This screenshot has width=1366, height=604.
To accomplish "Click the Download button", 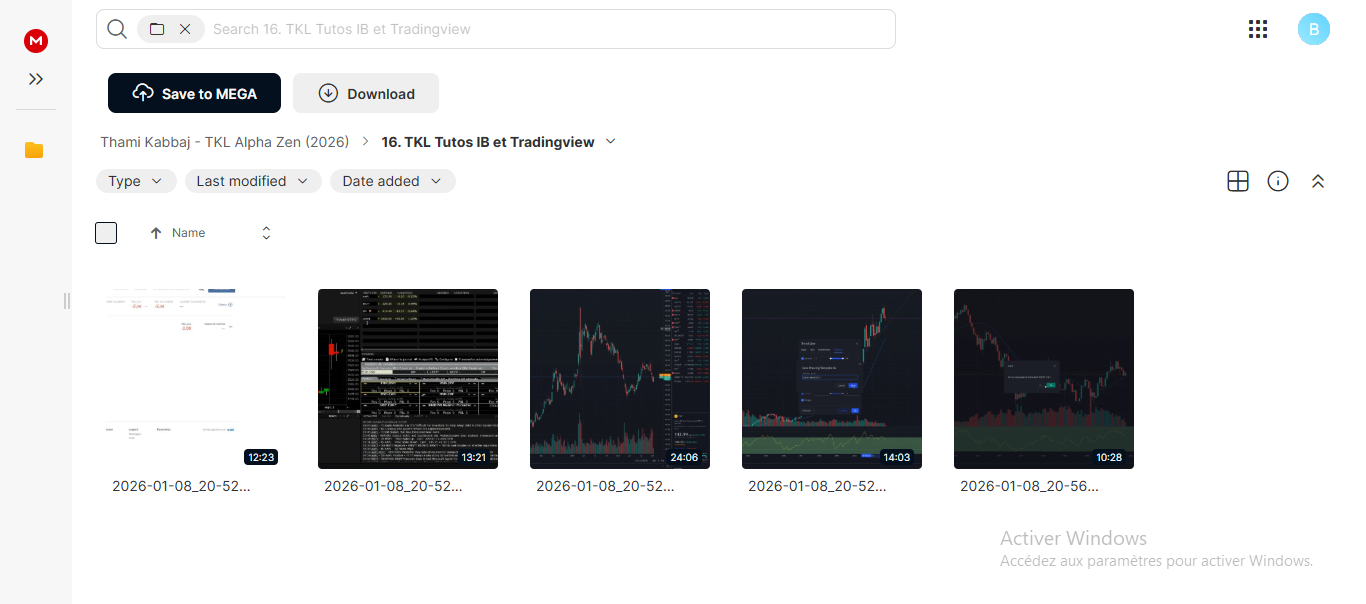I will tap(366, 93).
